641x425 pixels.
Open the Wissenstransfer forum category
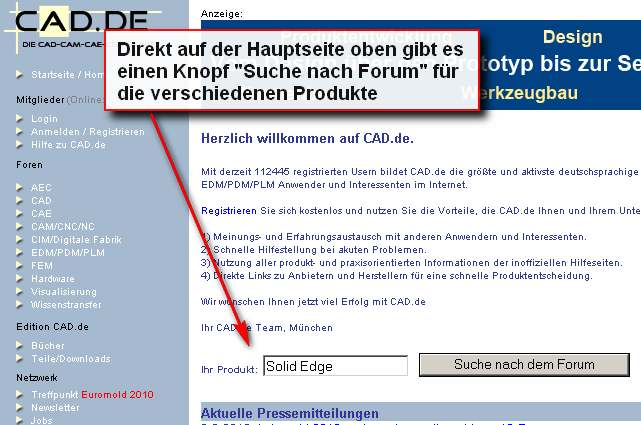66,305
